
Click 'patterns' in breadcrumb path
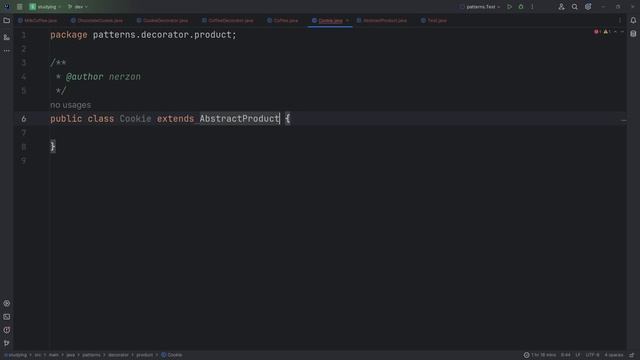[91, 355]
